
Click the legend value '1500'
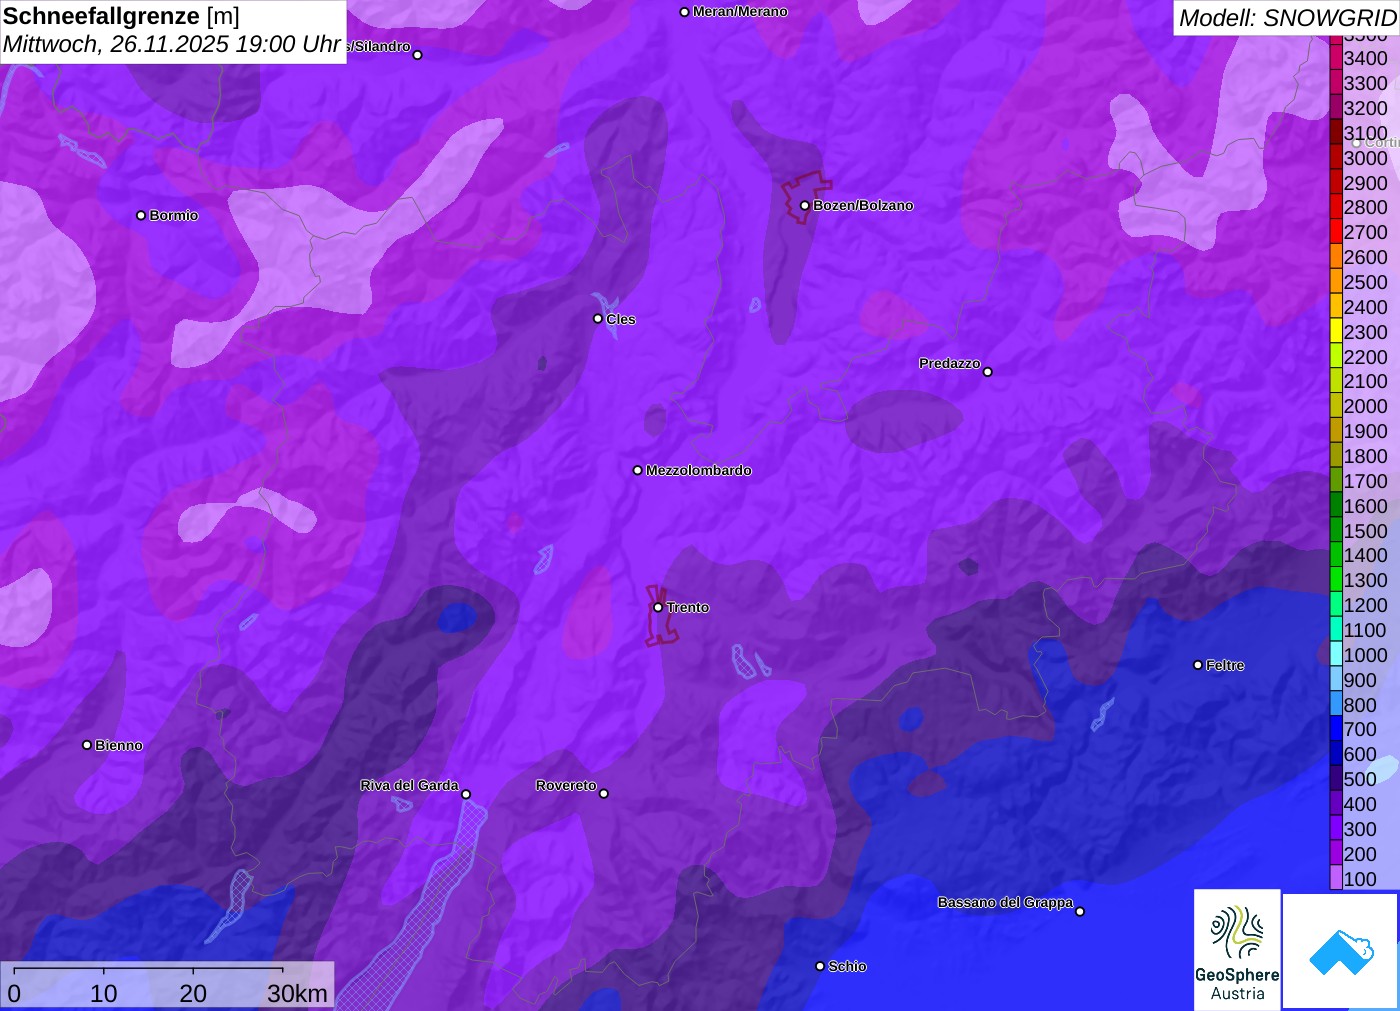pos(1366,531)
